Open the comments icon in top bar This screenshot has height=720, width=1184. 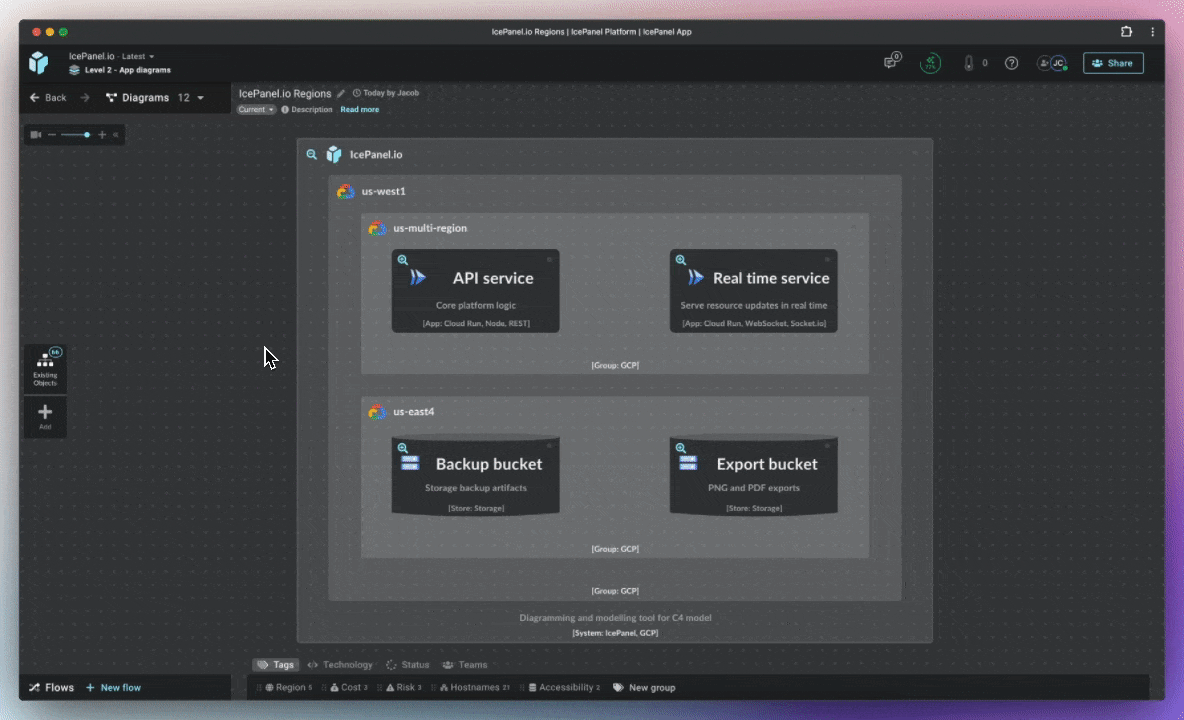(x=891, y=63)
